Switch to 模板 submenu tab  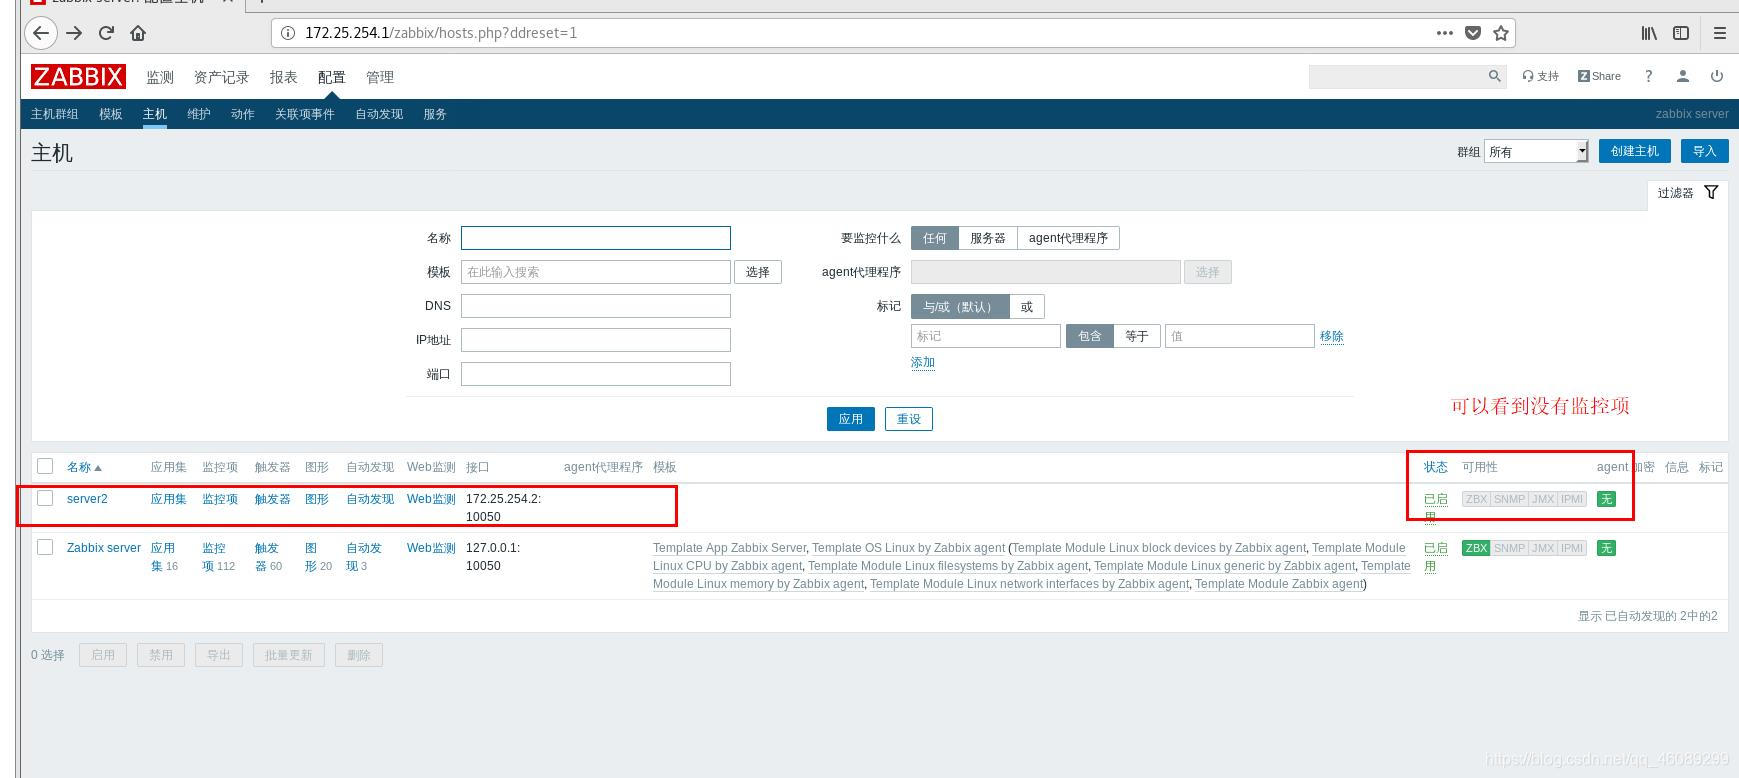[x=111, y=114]
